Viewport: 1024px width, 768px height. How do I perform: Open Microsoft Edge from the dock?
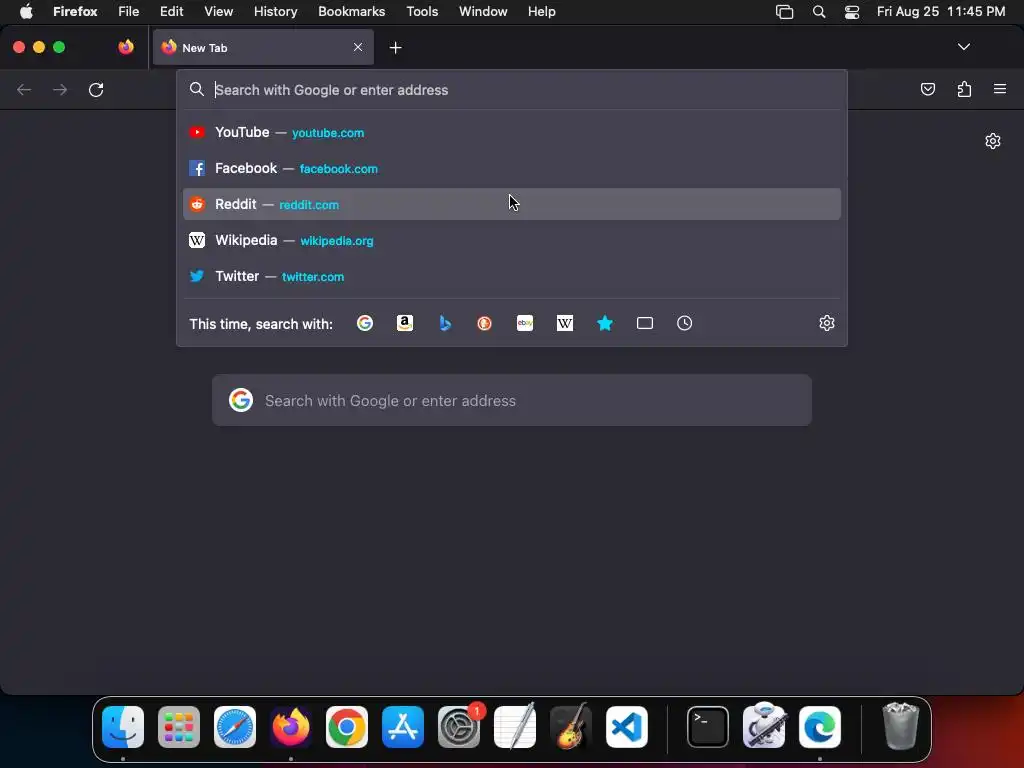point(820,727)
